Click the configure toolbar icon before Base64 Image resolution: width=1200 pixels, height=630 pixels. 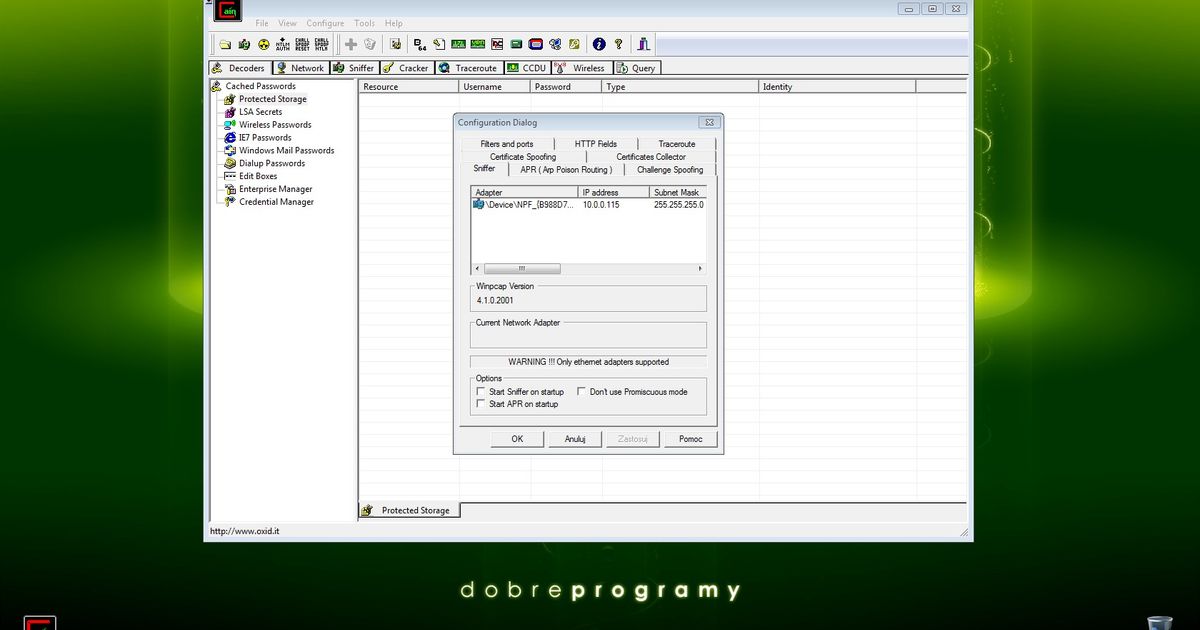(x=396, y=44)
